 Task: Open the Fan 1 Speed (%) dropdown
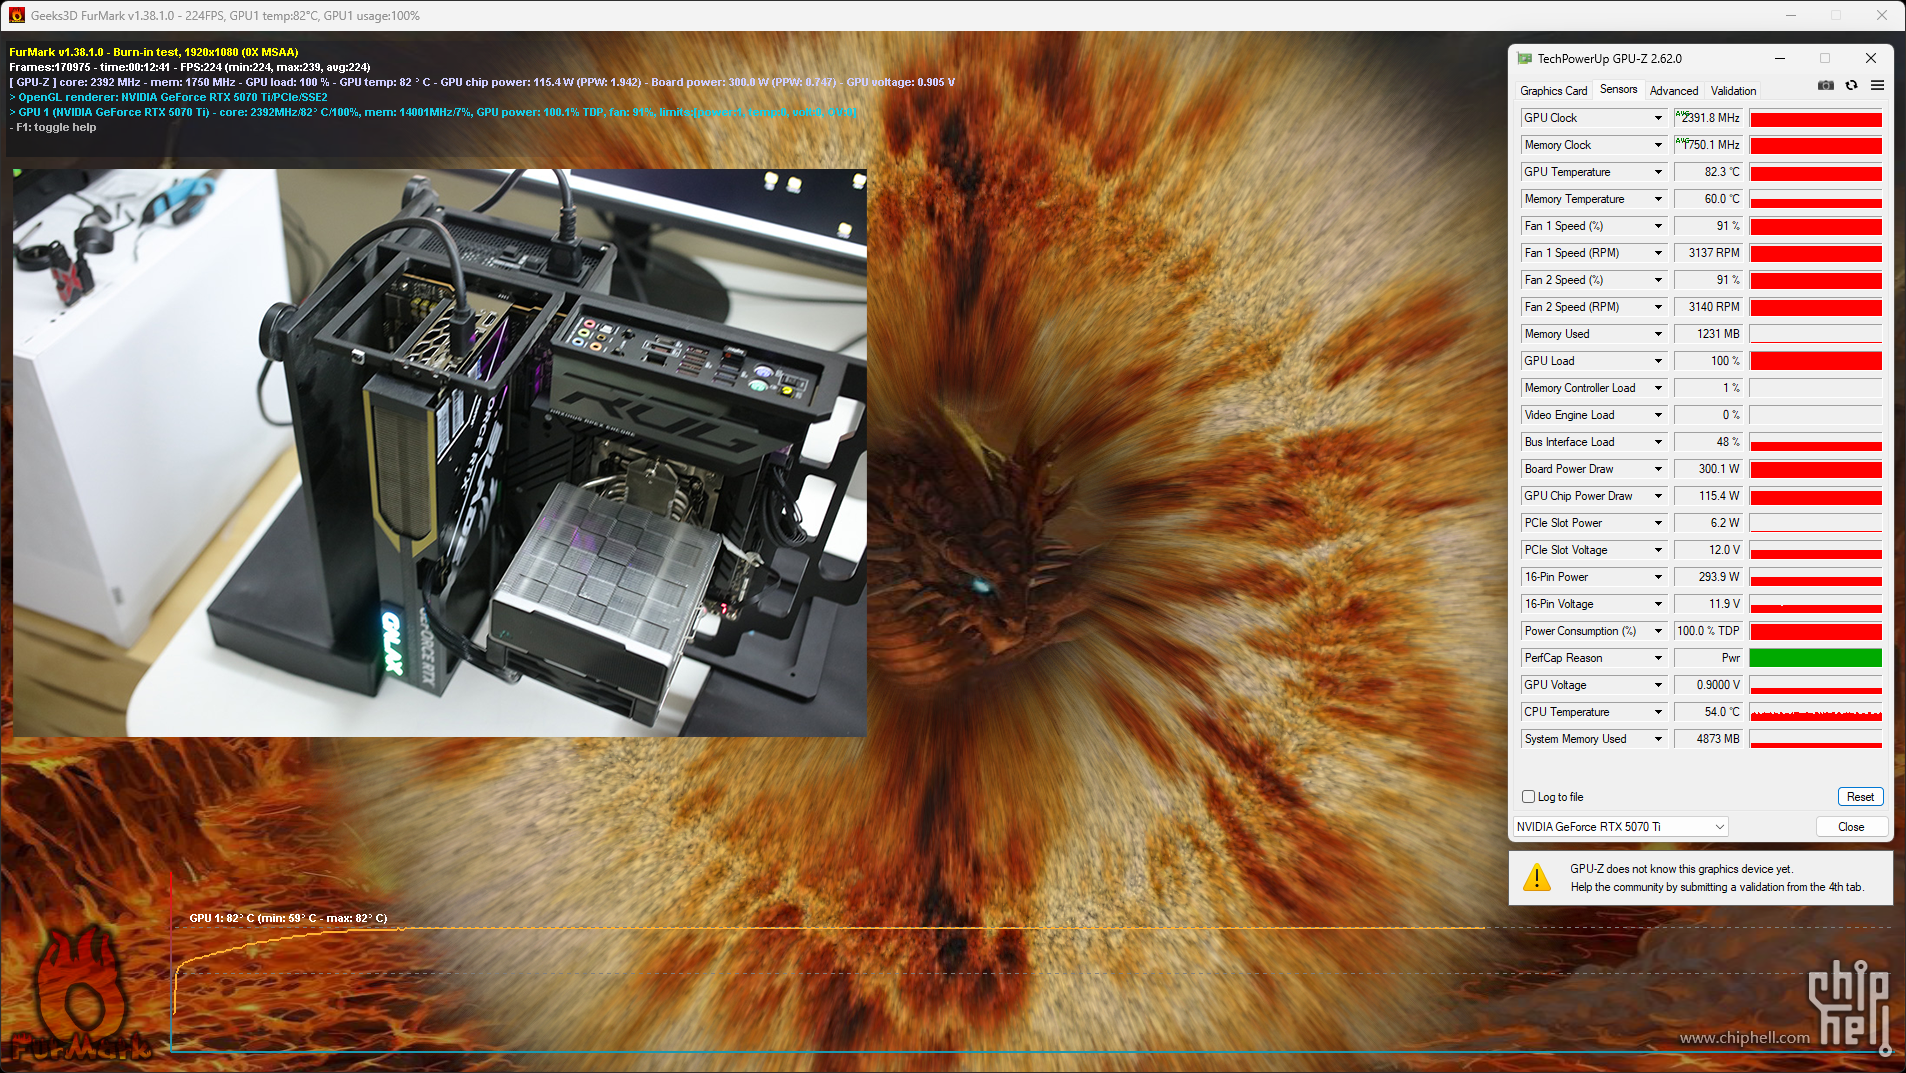click(1657, 226)
